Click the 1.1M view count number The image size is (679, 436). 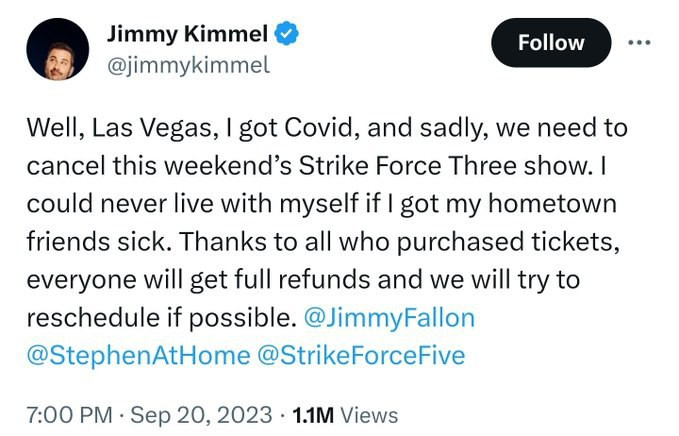tap(310, 414)
